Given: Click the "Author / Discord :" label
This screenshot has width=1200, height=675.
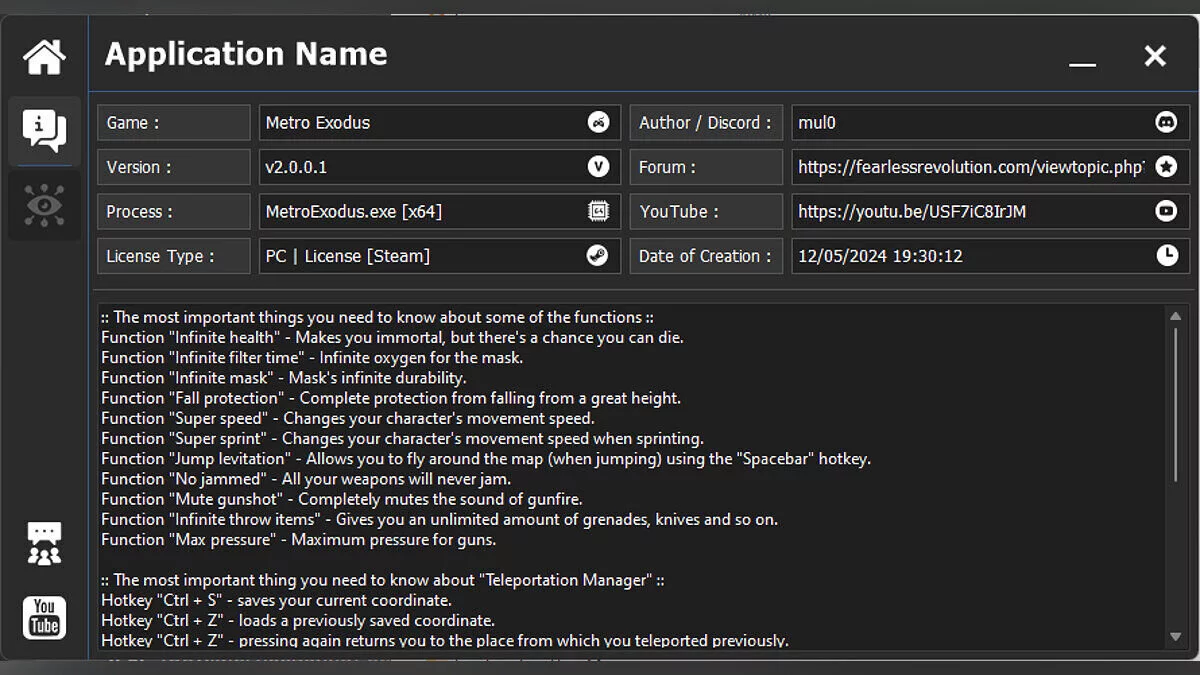Looking at the screenshot, I should [x=705, y=123].
